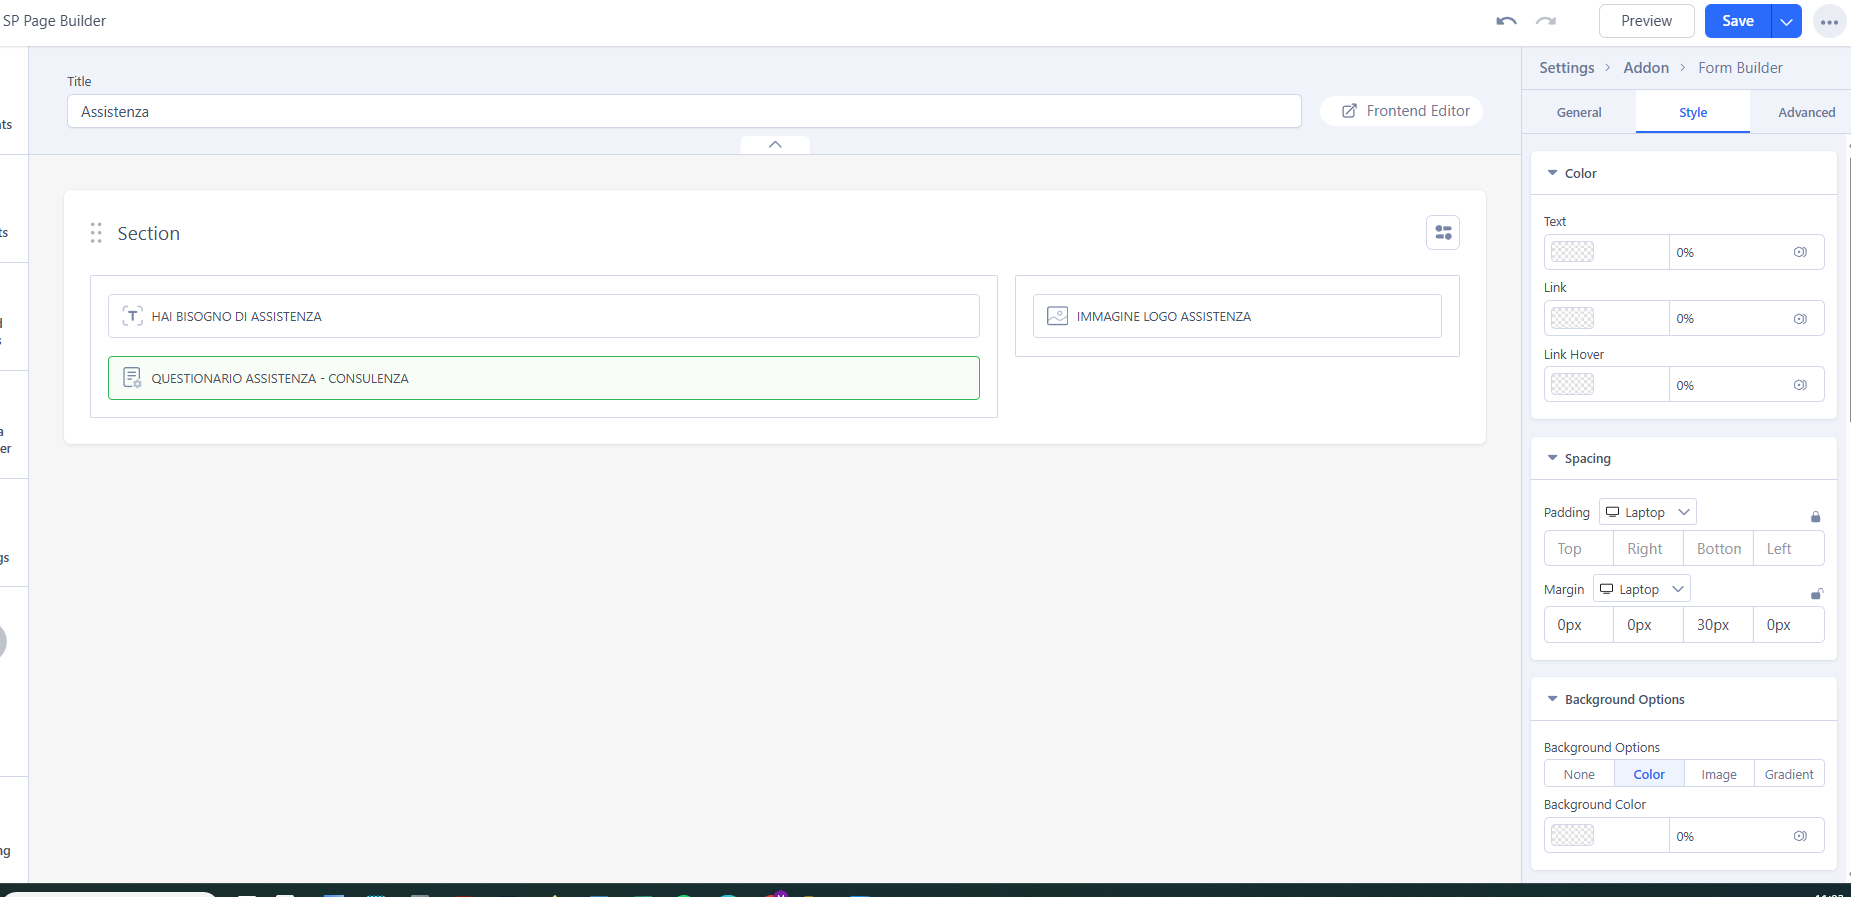The width and height of the screenshot is (1851, 897).
Task: Open the Frontend Editor
Action: click(x=1405, y=111)
